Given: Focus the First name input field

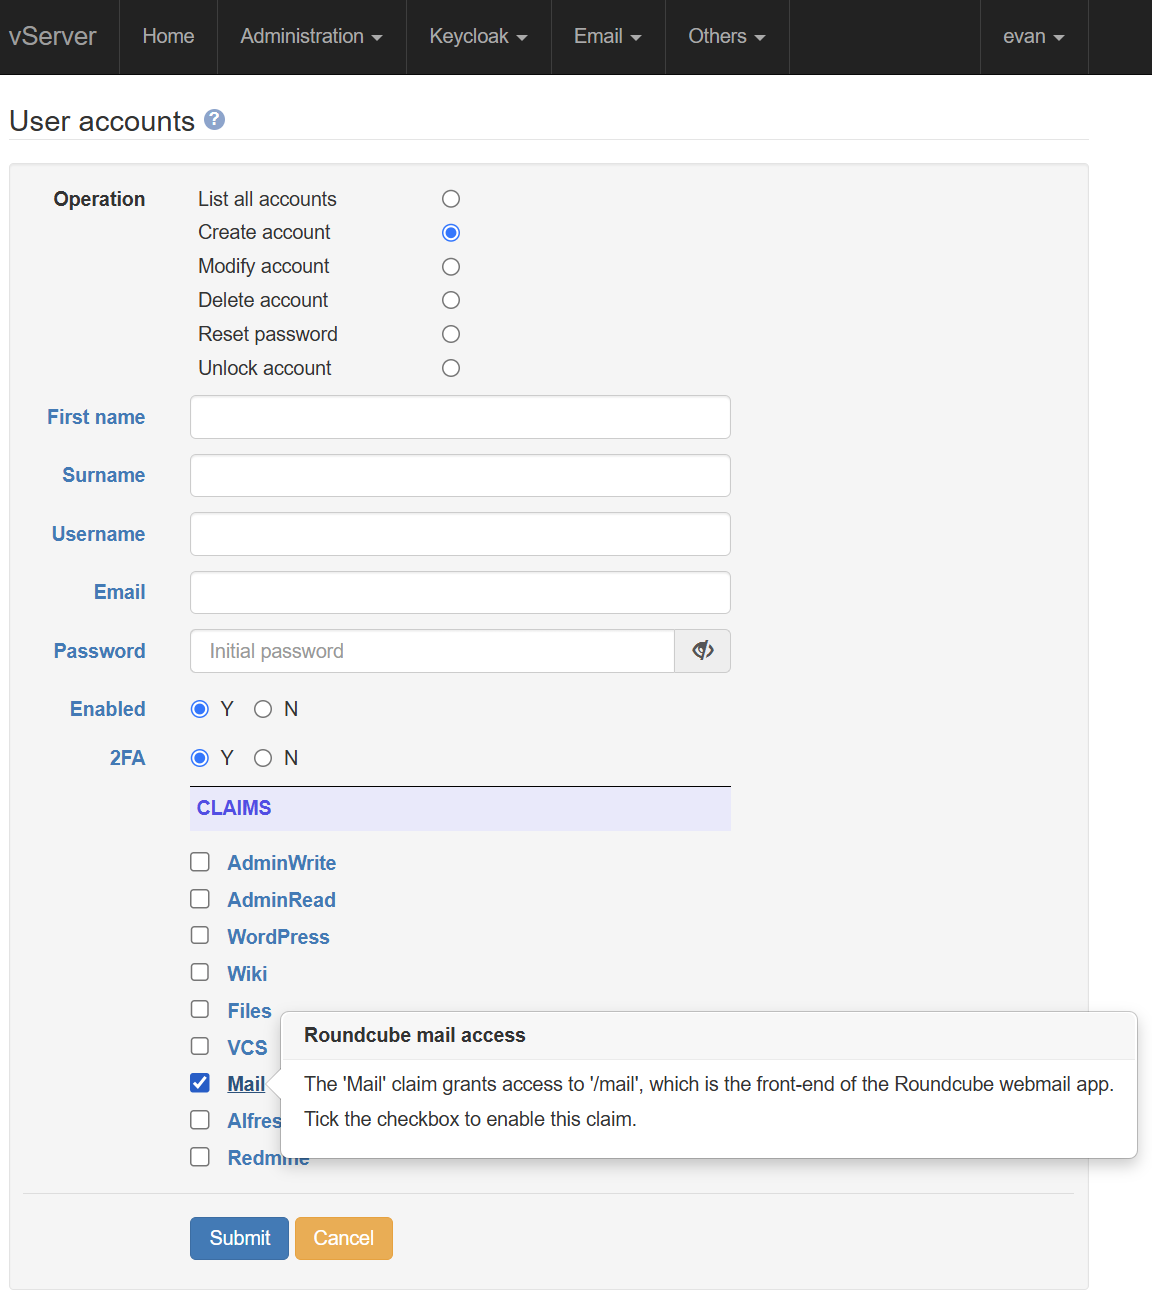Looking at the screenshot, I should click(460, 417).
